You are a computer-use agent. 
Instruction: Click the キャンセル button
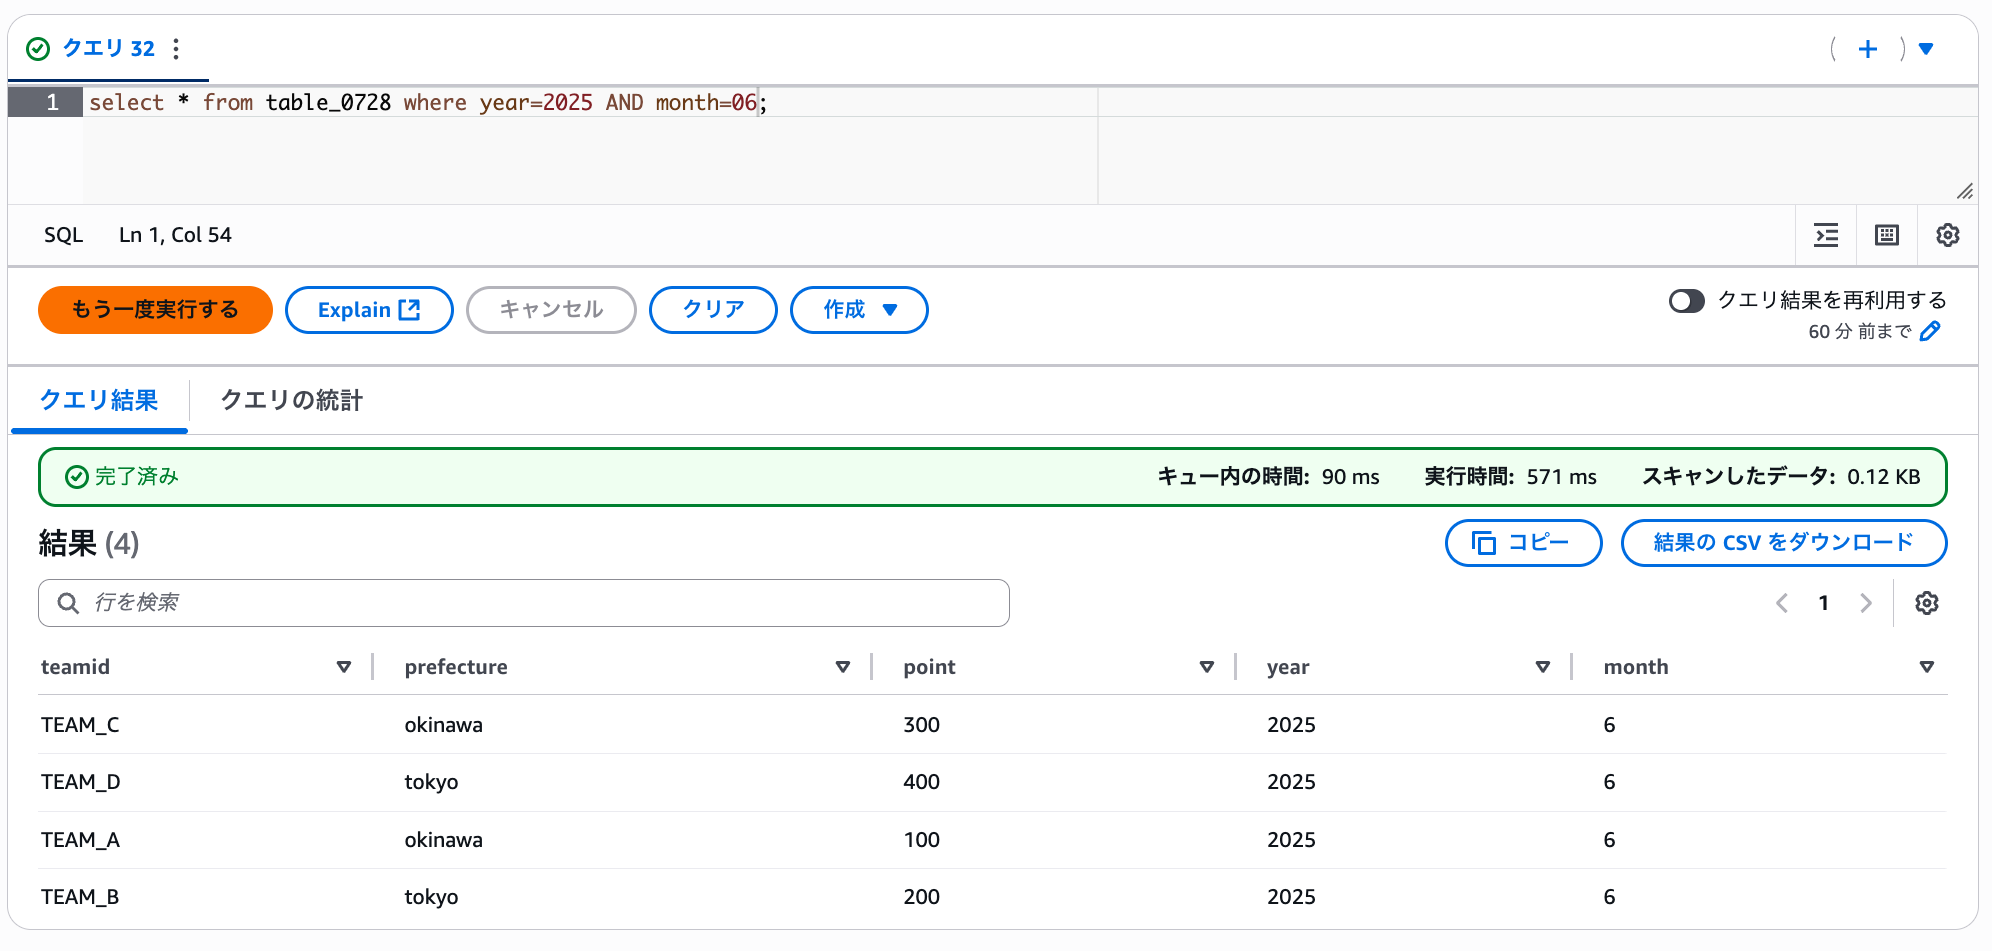551,310
